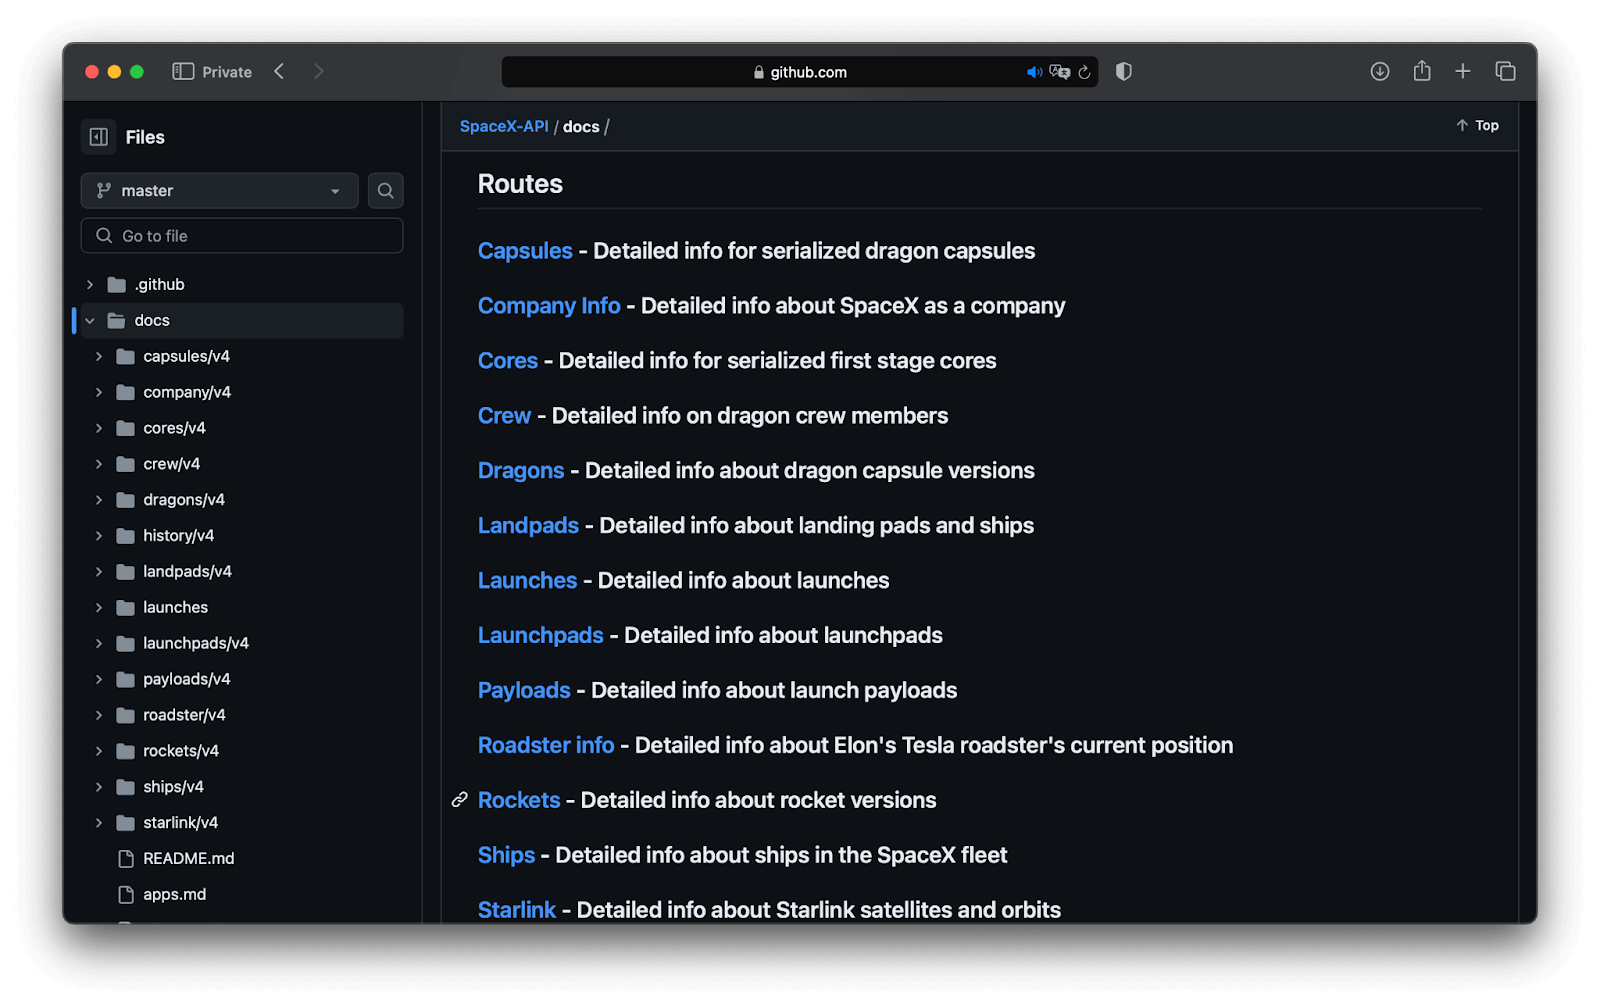Click the docs breadcrumb
Image resolution: width=1600 pixels, height=1007 pixels.
pyautogui.click(x=581, y=127)
